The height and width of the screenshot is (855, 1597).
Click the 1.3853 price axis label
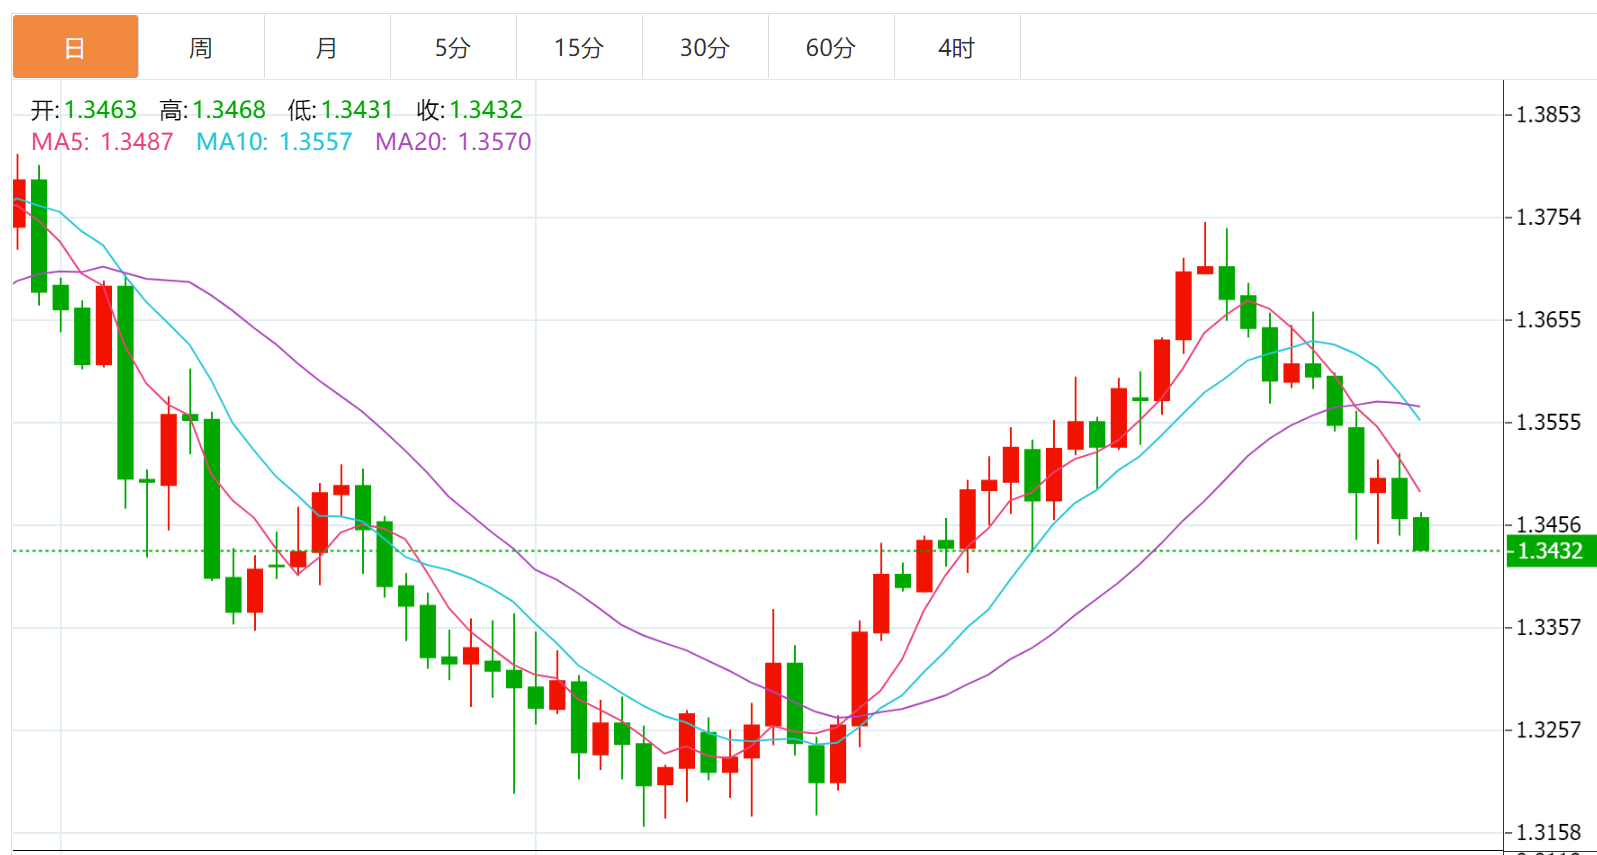pyautogui.click(x=1548, y=115)
